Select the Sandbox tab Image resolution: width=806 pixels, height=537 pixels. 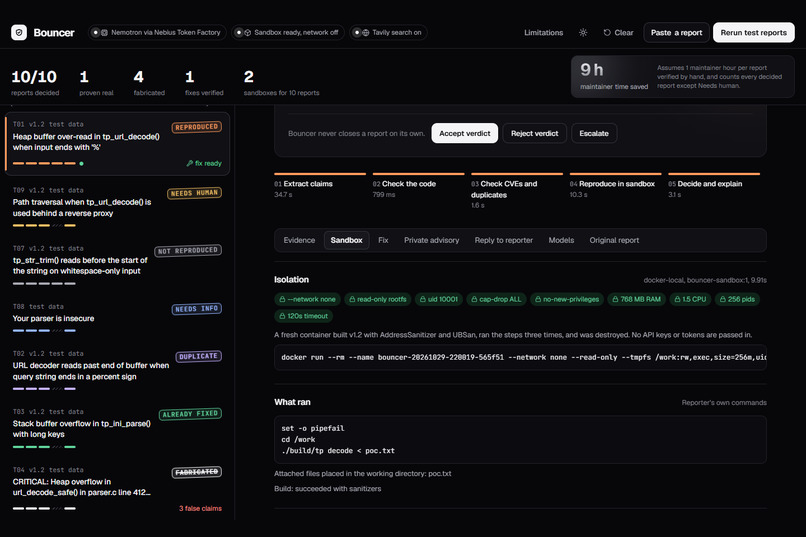[x=346, y=240]
